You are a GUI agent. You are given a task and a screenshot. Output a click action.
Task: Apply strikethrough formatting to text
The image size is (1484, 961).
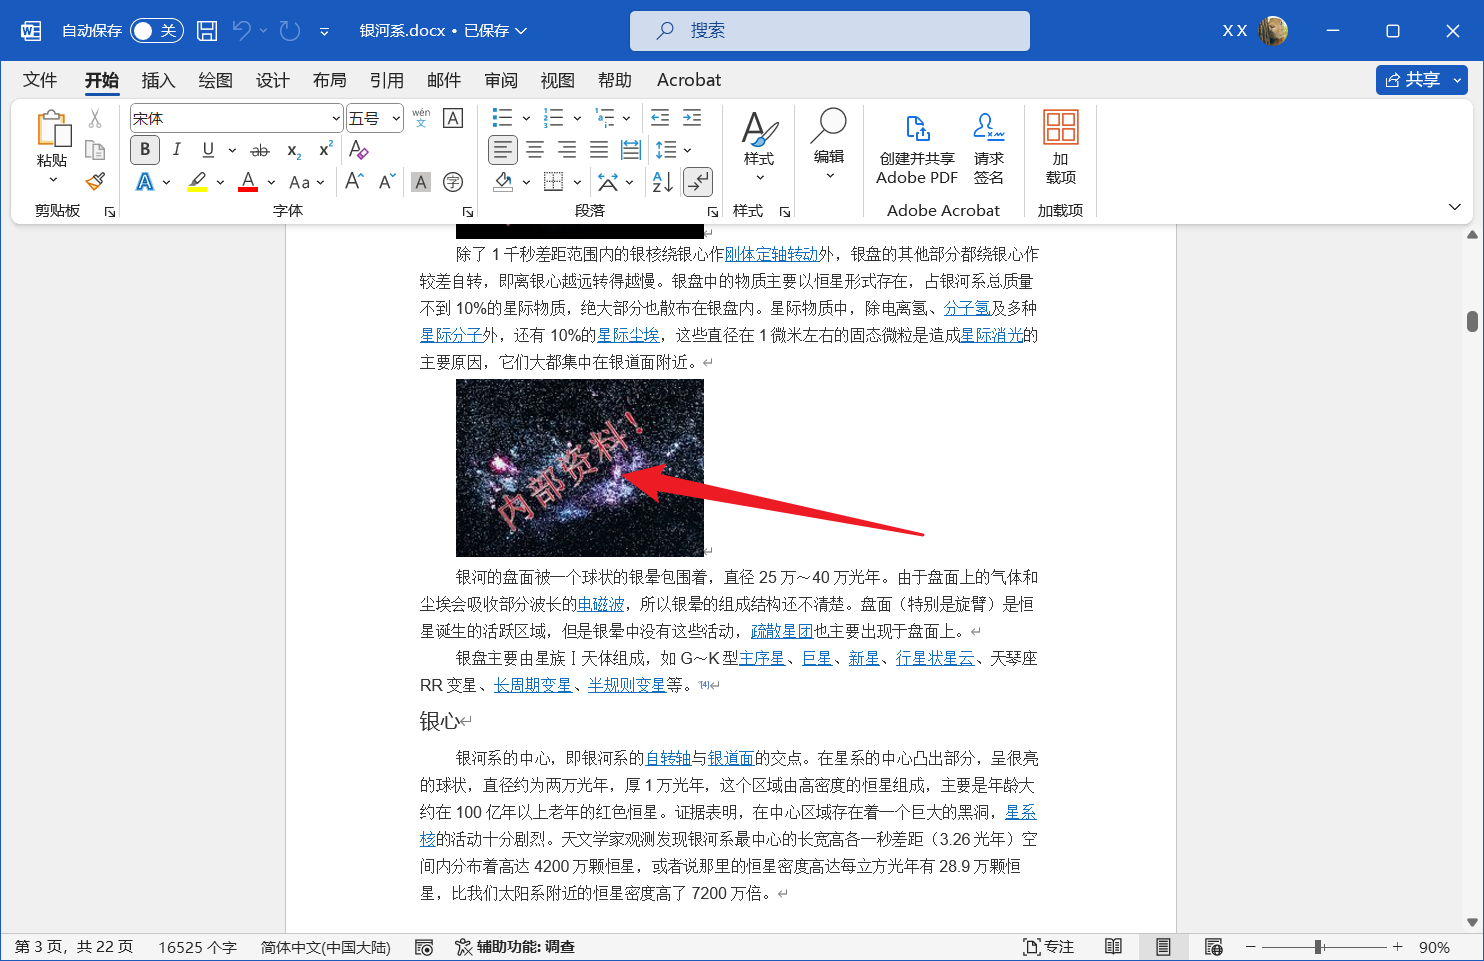(260, 150)
